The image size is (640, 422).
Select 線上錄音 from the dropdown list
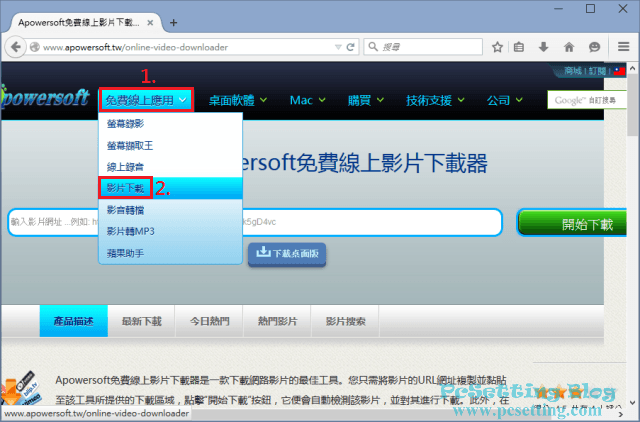(171, 167)
